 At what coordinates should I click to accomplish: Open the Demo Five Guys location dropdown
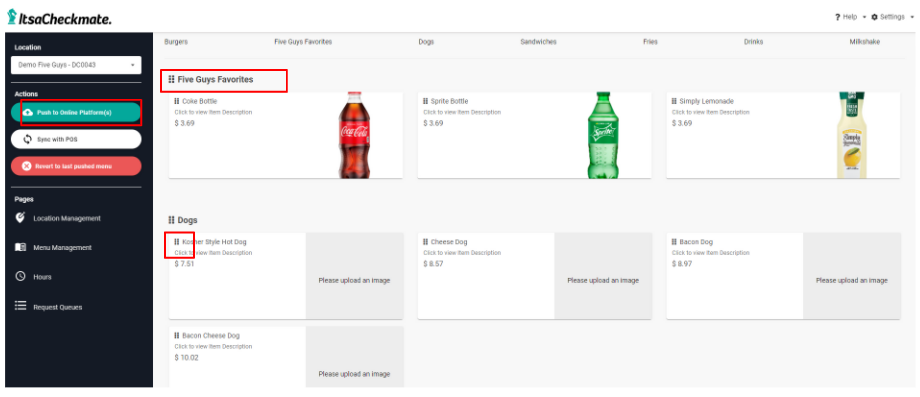coord(76,65)
